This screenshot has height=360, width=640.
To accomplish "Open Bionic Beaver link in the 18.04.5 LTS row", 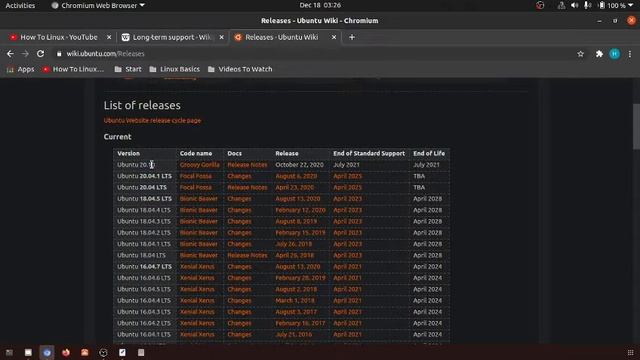I will click(199, 199).
